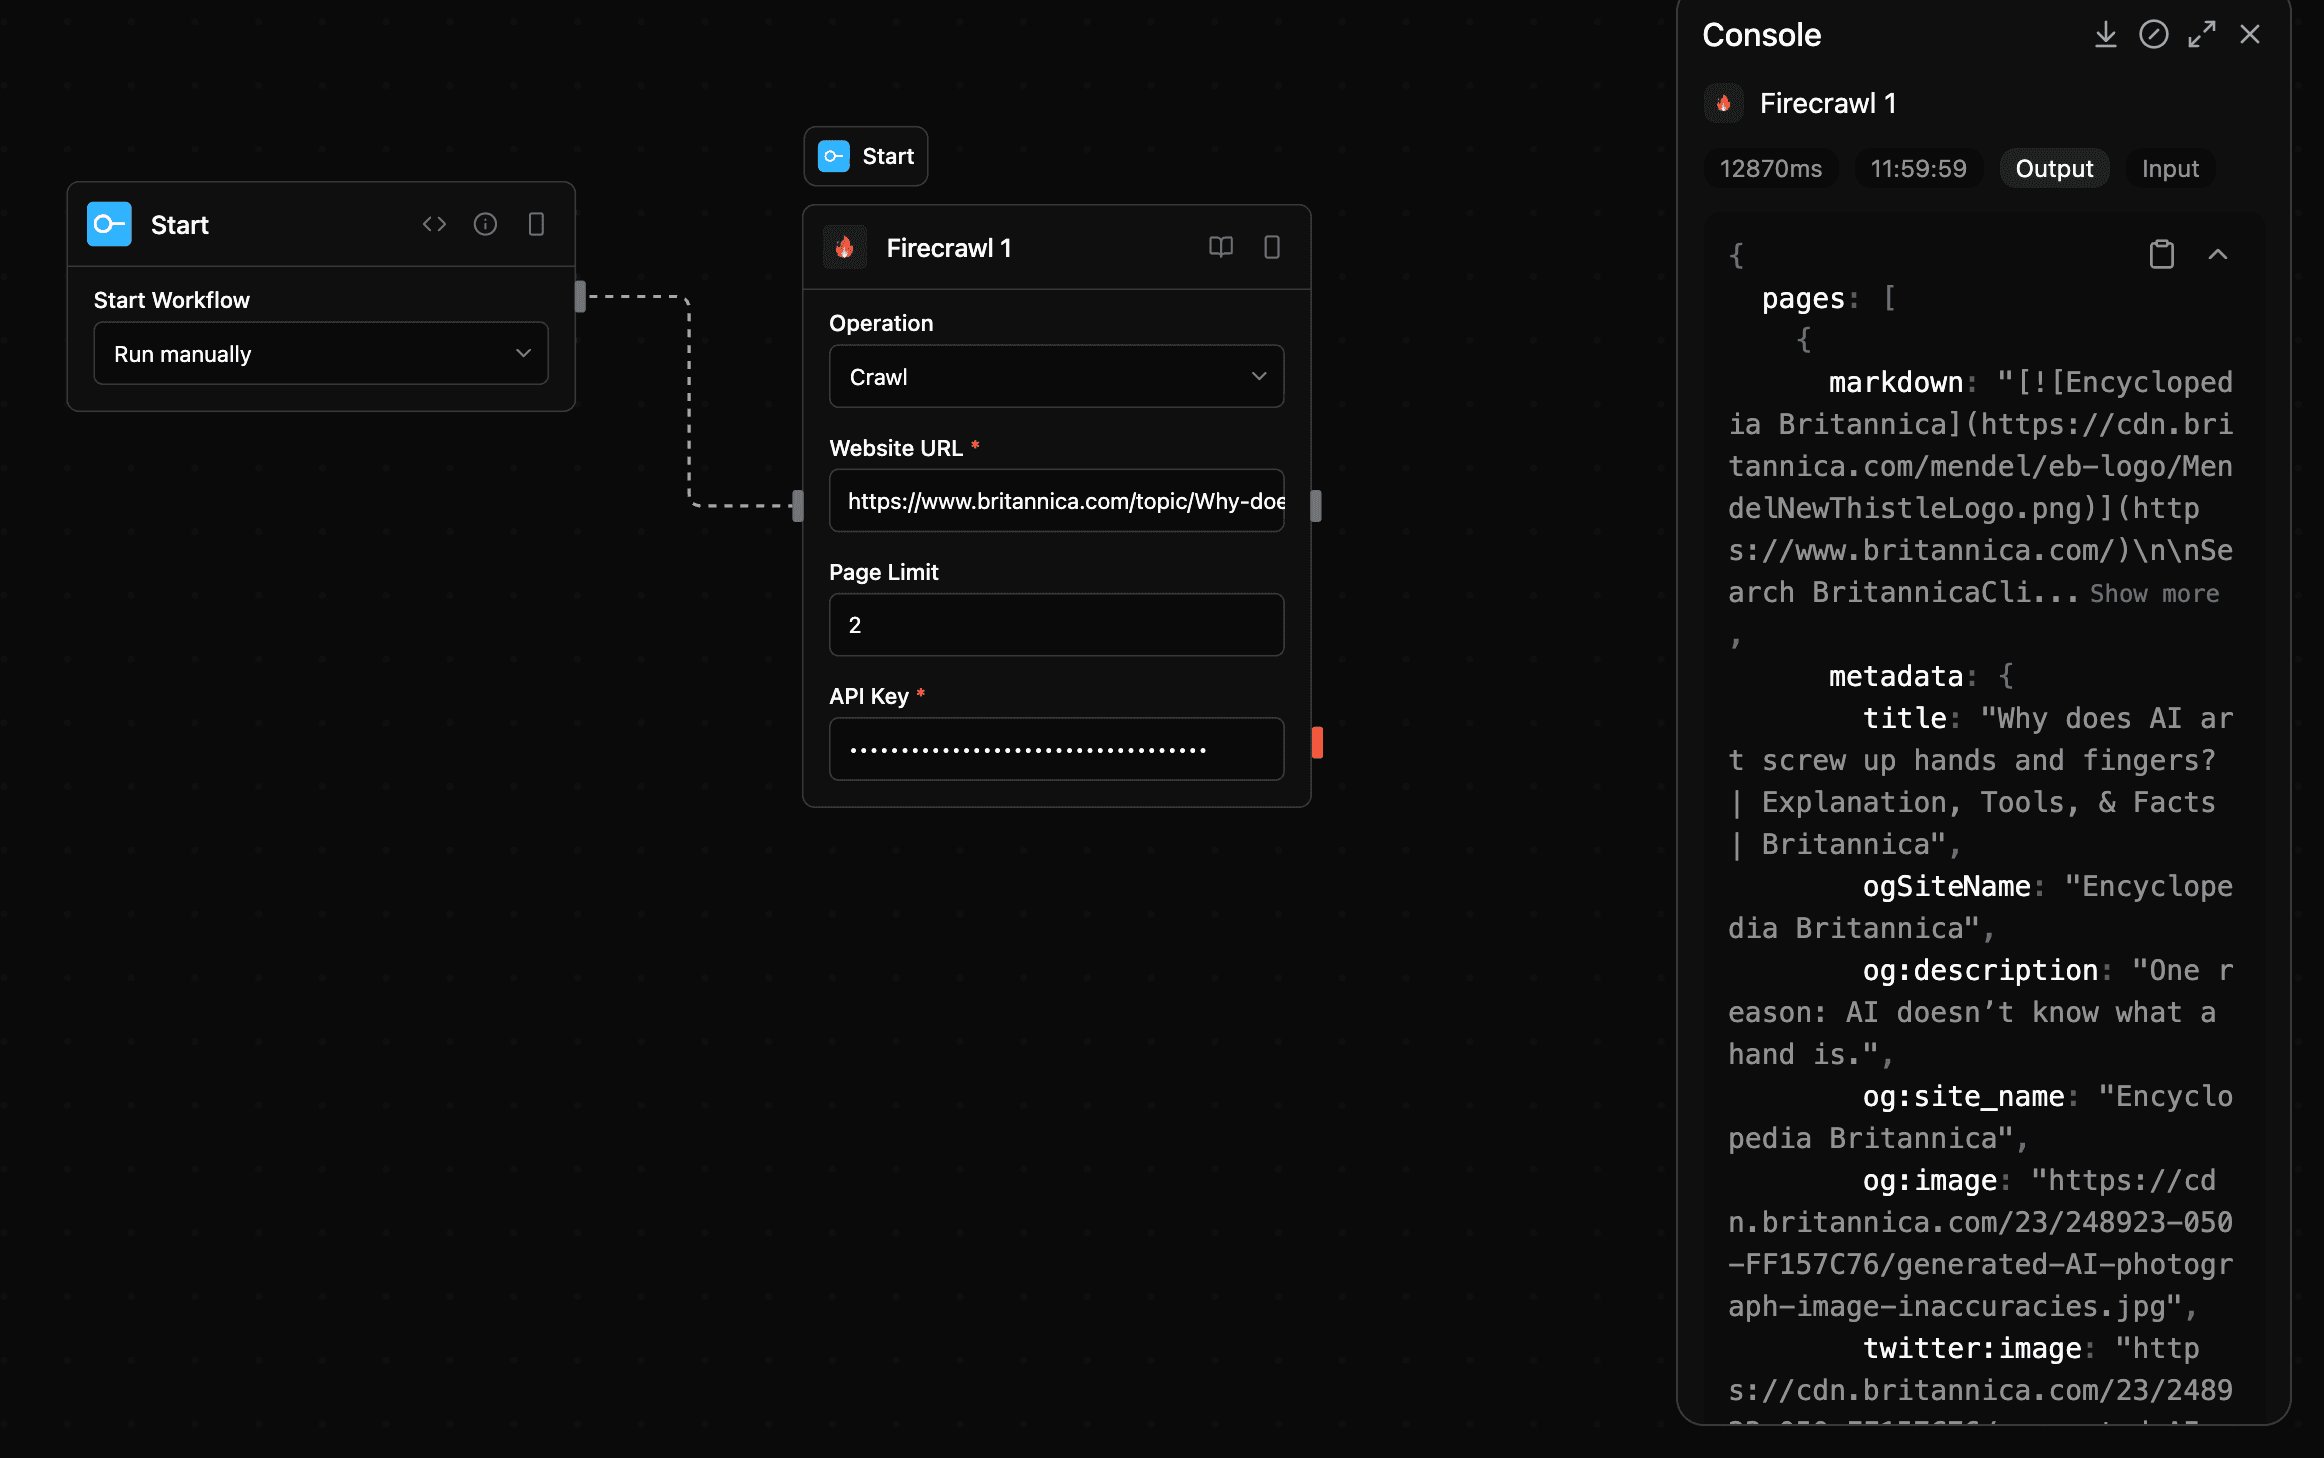Open the Operation dropdown showing Crawl
The image size is (2324, 1458).
coord(1056,376)
